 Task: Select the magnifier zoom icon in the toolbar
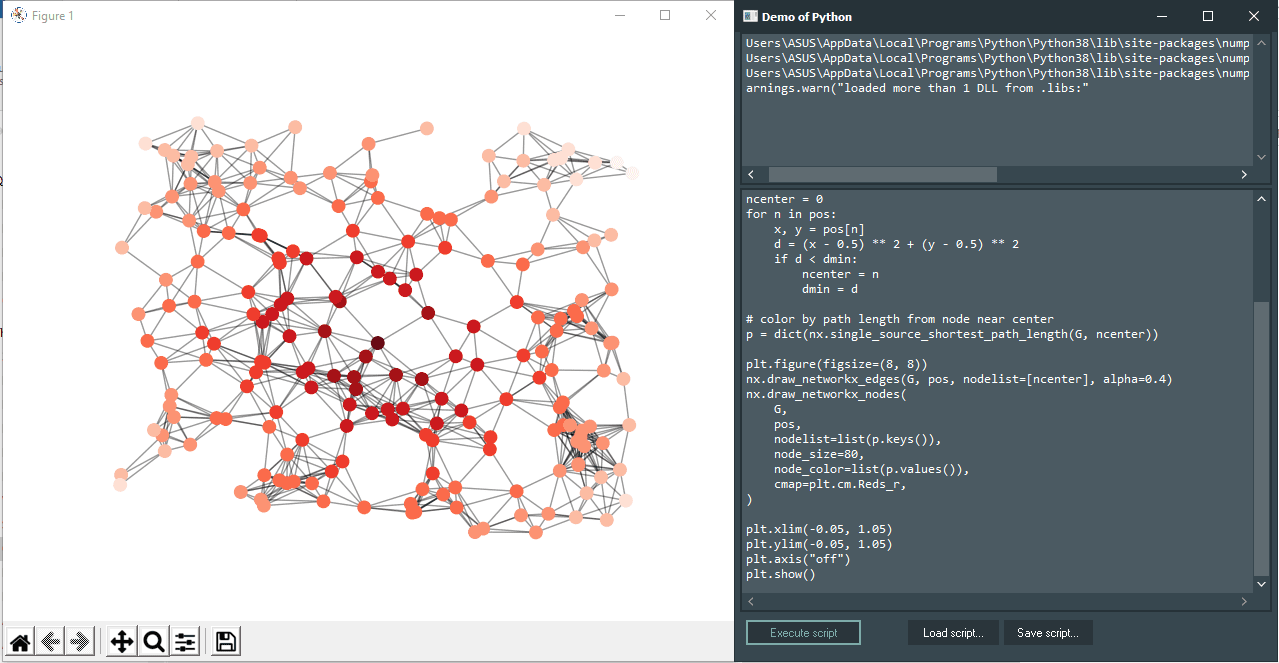tap(152, 641)
